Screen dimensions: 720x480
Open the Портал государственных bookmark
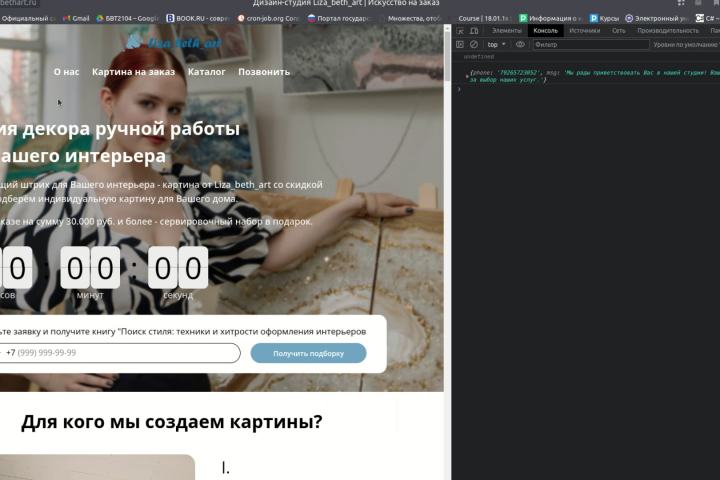pyautogui.click(x=339, y=18)
